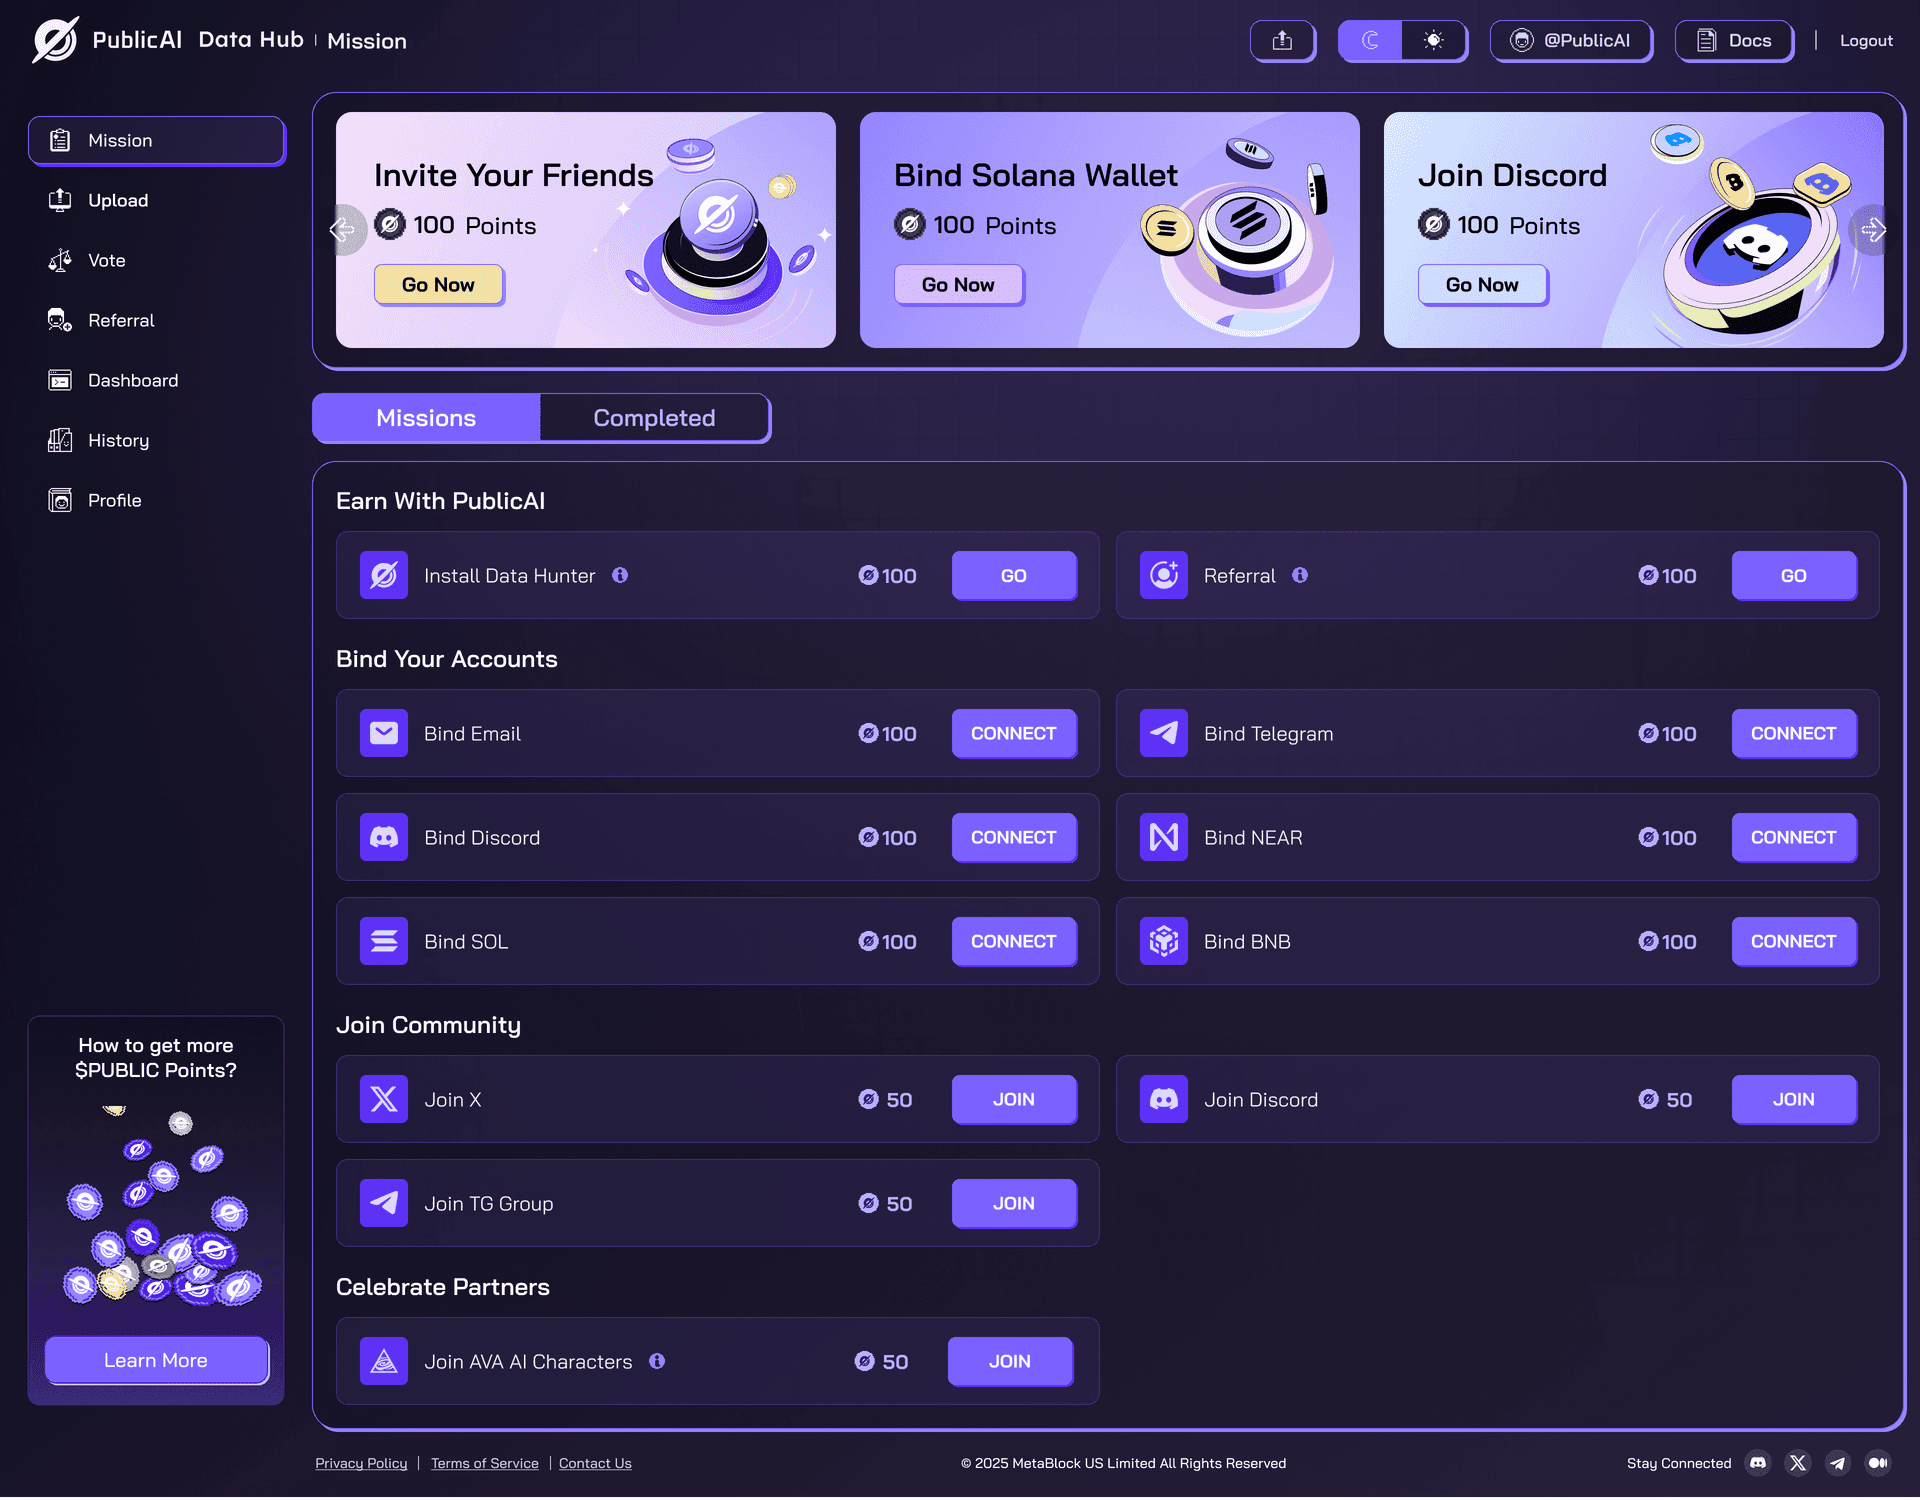This screenshot has height=1500, width=1920.
Task: Select the Vote icon in the sidebar
Action: point(59,260)
